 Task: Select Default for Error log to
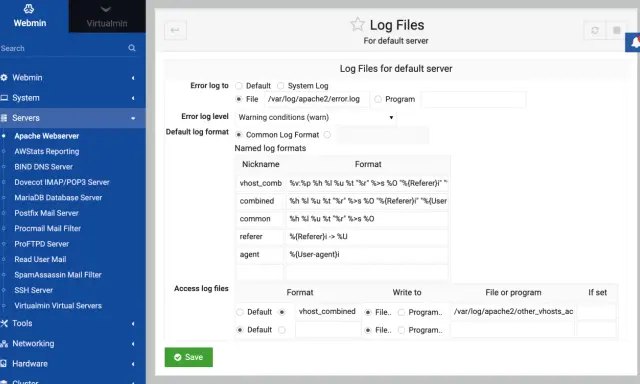[x=239, y=86]
